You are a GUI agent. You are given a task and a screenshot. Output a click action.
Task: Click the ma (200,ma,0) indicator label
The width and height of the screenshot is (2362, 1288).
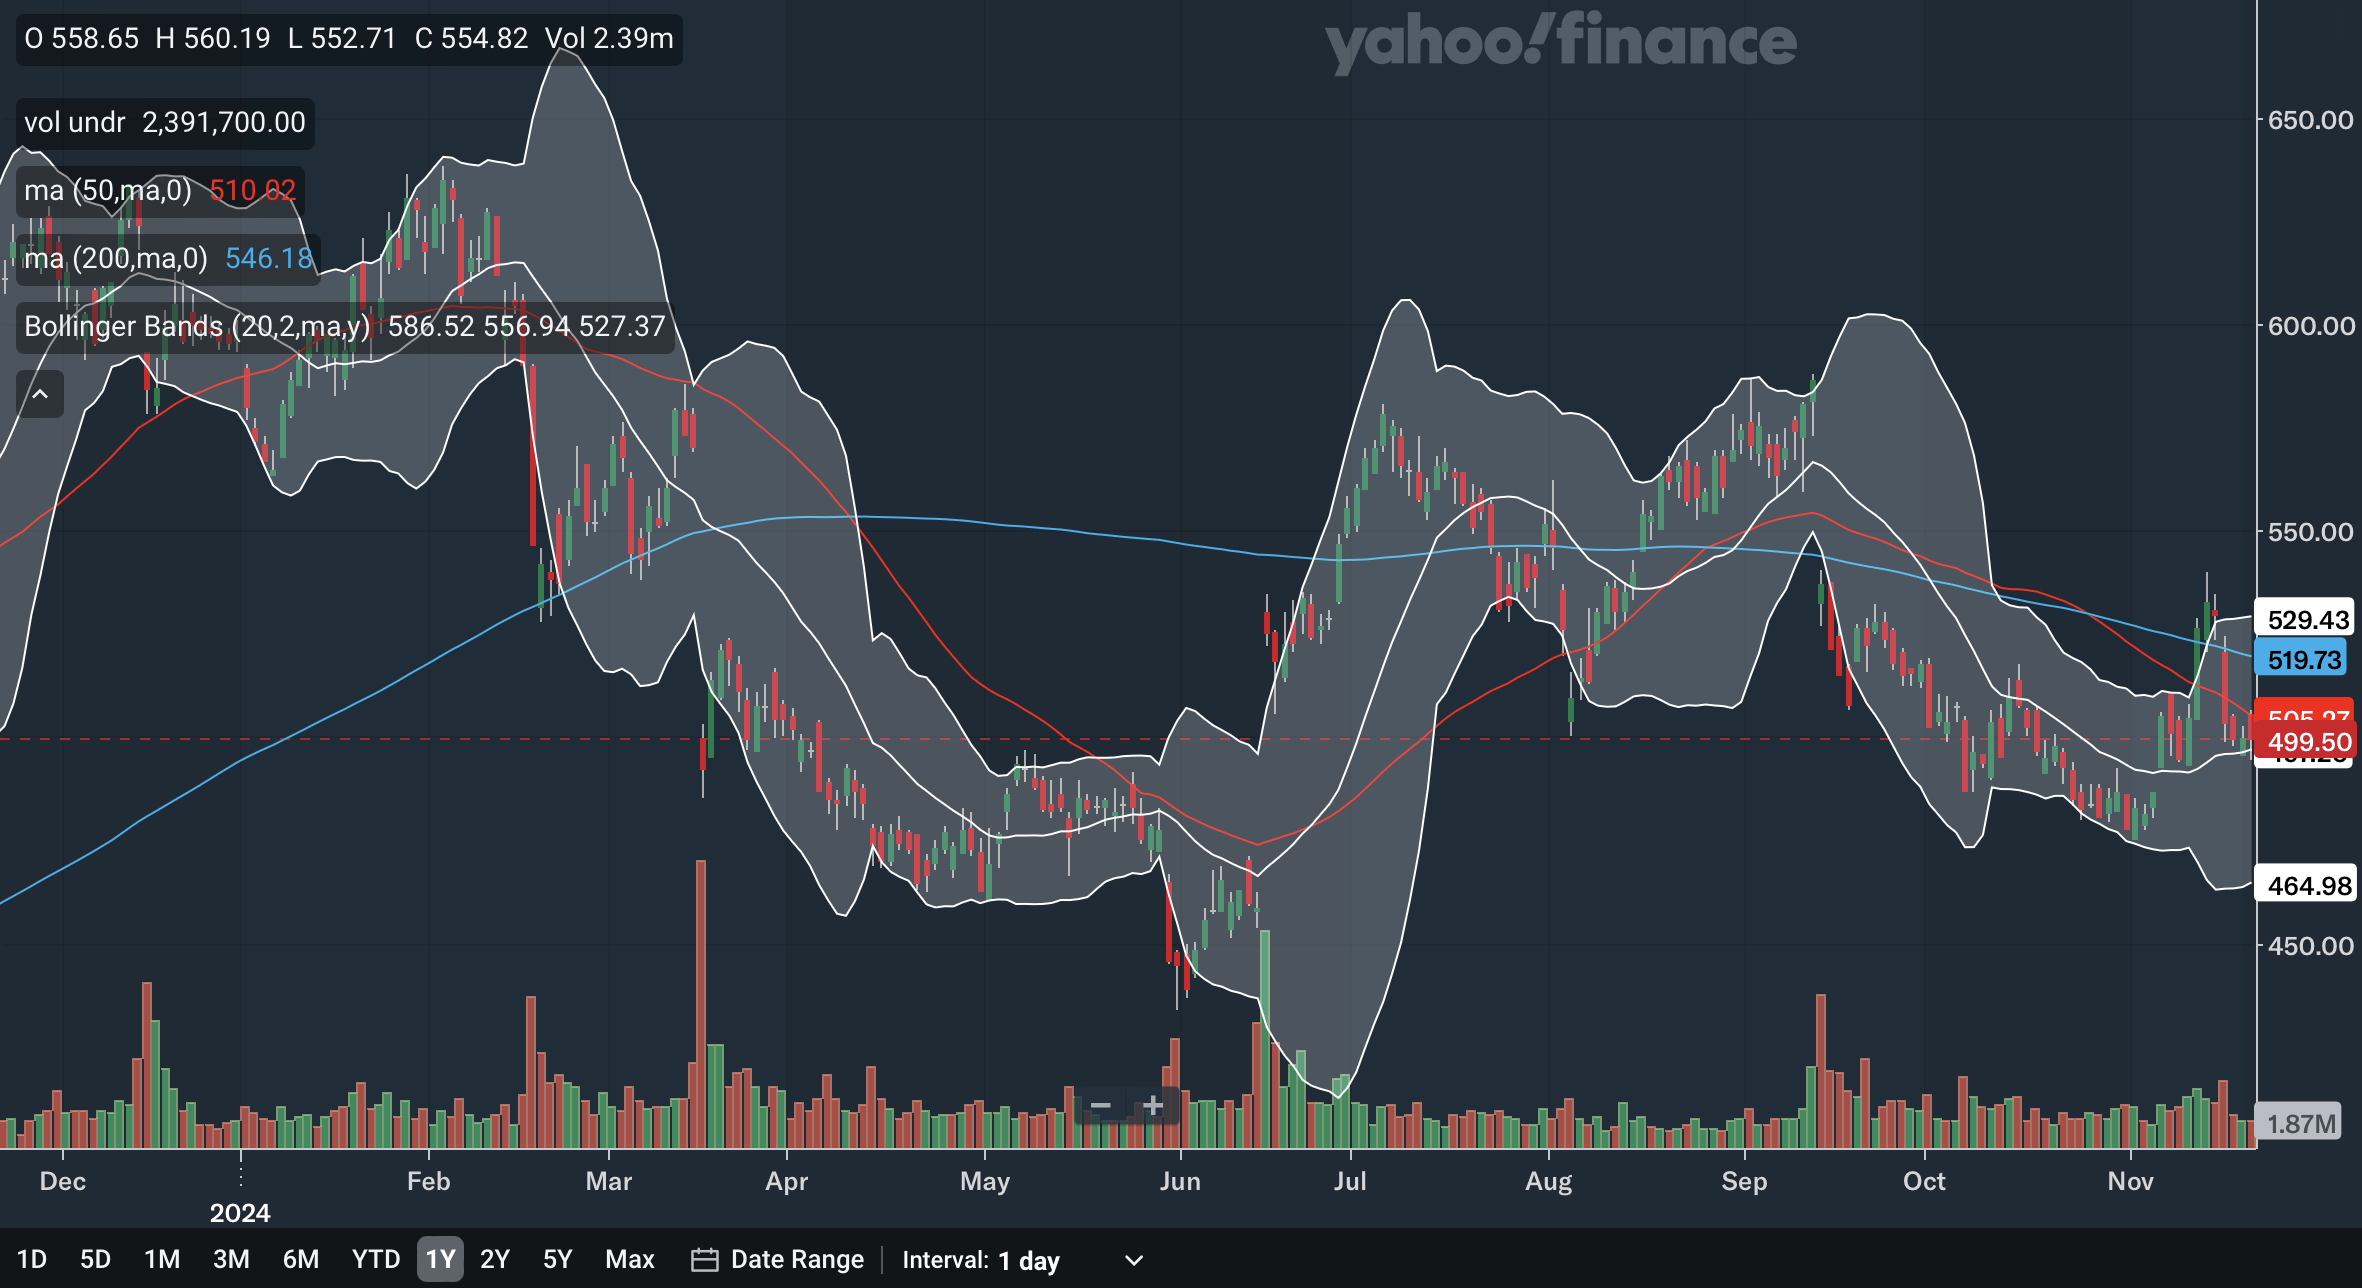[x=116, y=258]
